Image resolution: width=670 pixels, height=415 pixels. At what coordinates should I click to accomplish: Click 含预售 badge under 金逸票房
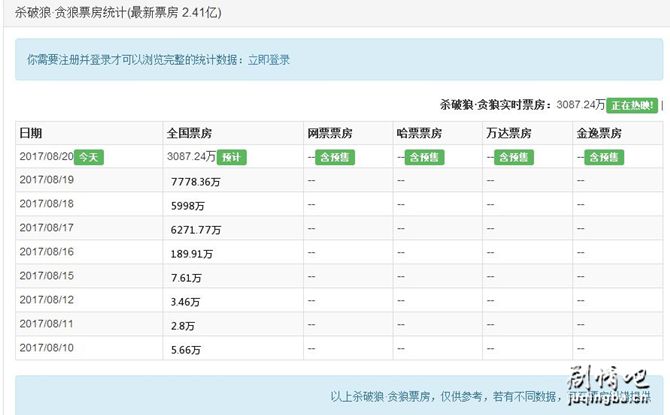pyautogui.click(x=604, y=157)
